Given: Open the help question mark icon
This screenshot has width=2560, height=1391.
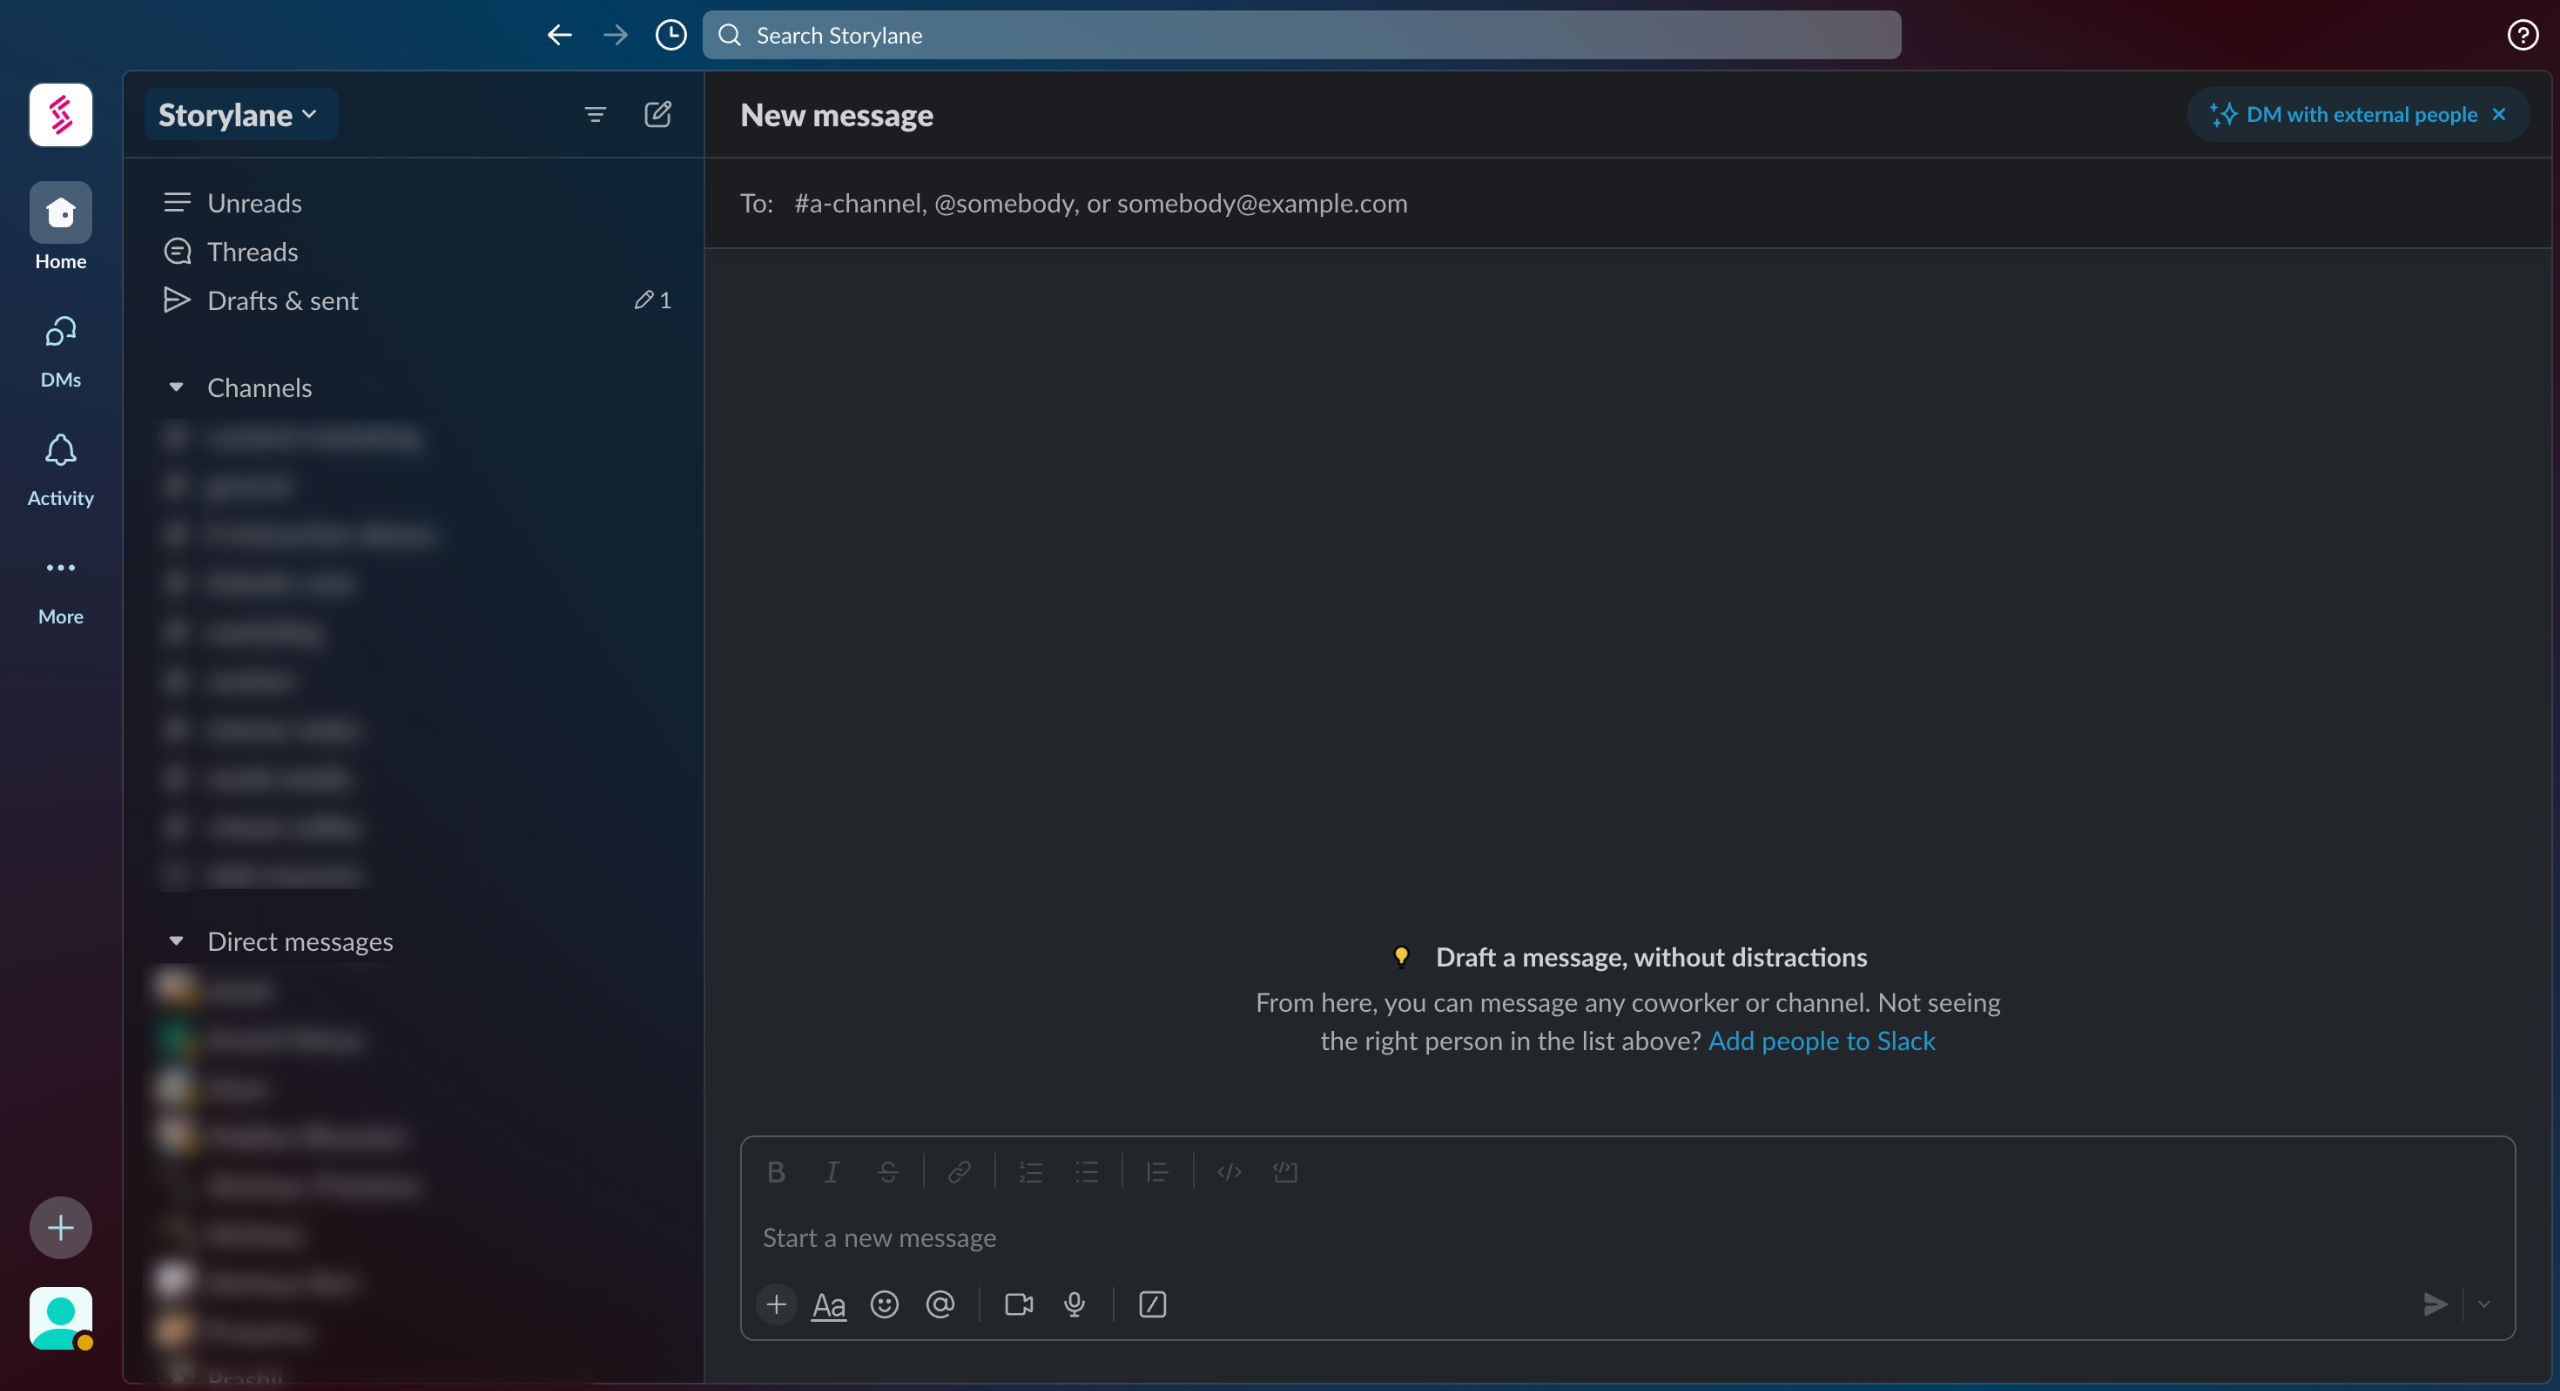Looking at the screenshot, I should tap(2522, 36).
